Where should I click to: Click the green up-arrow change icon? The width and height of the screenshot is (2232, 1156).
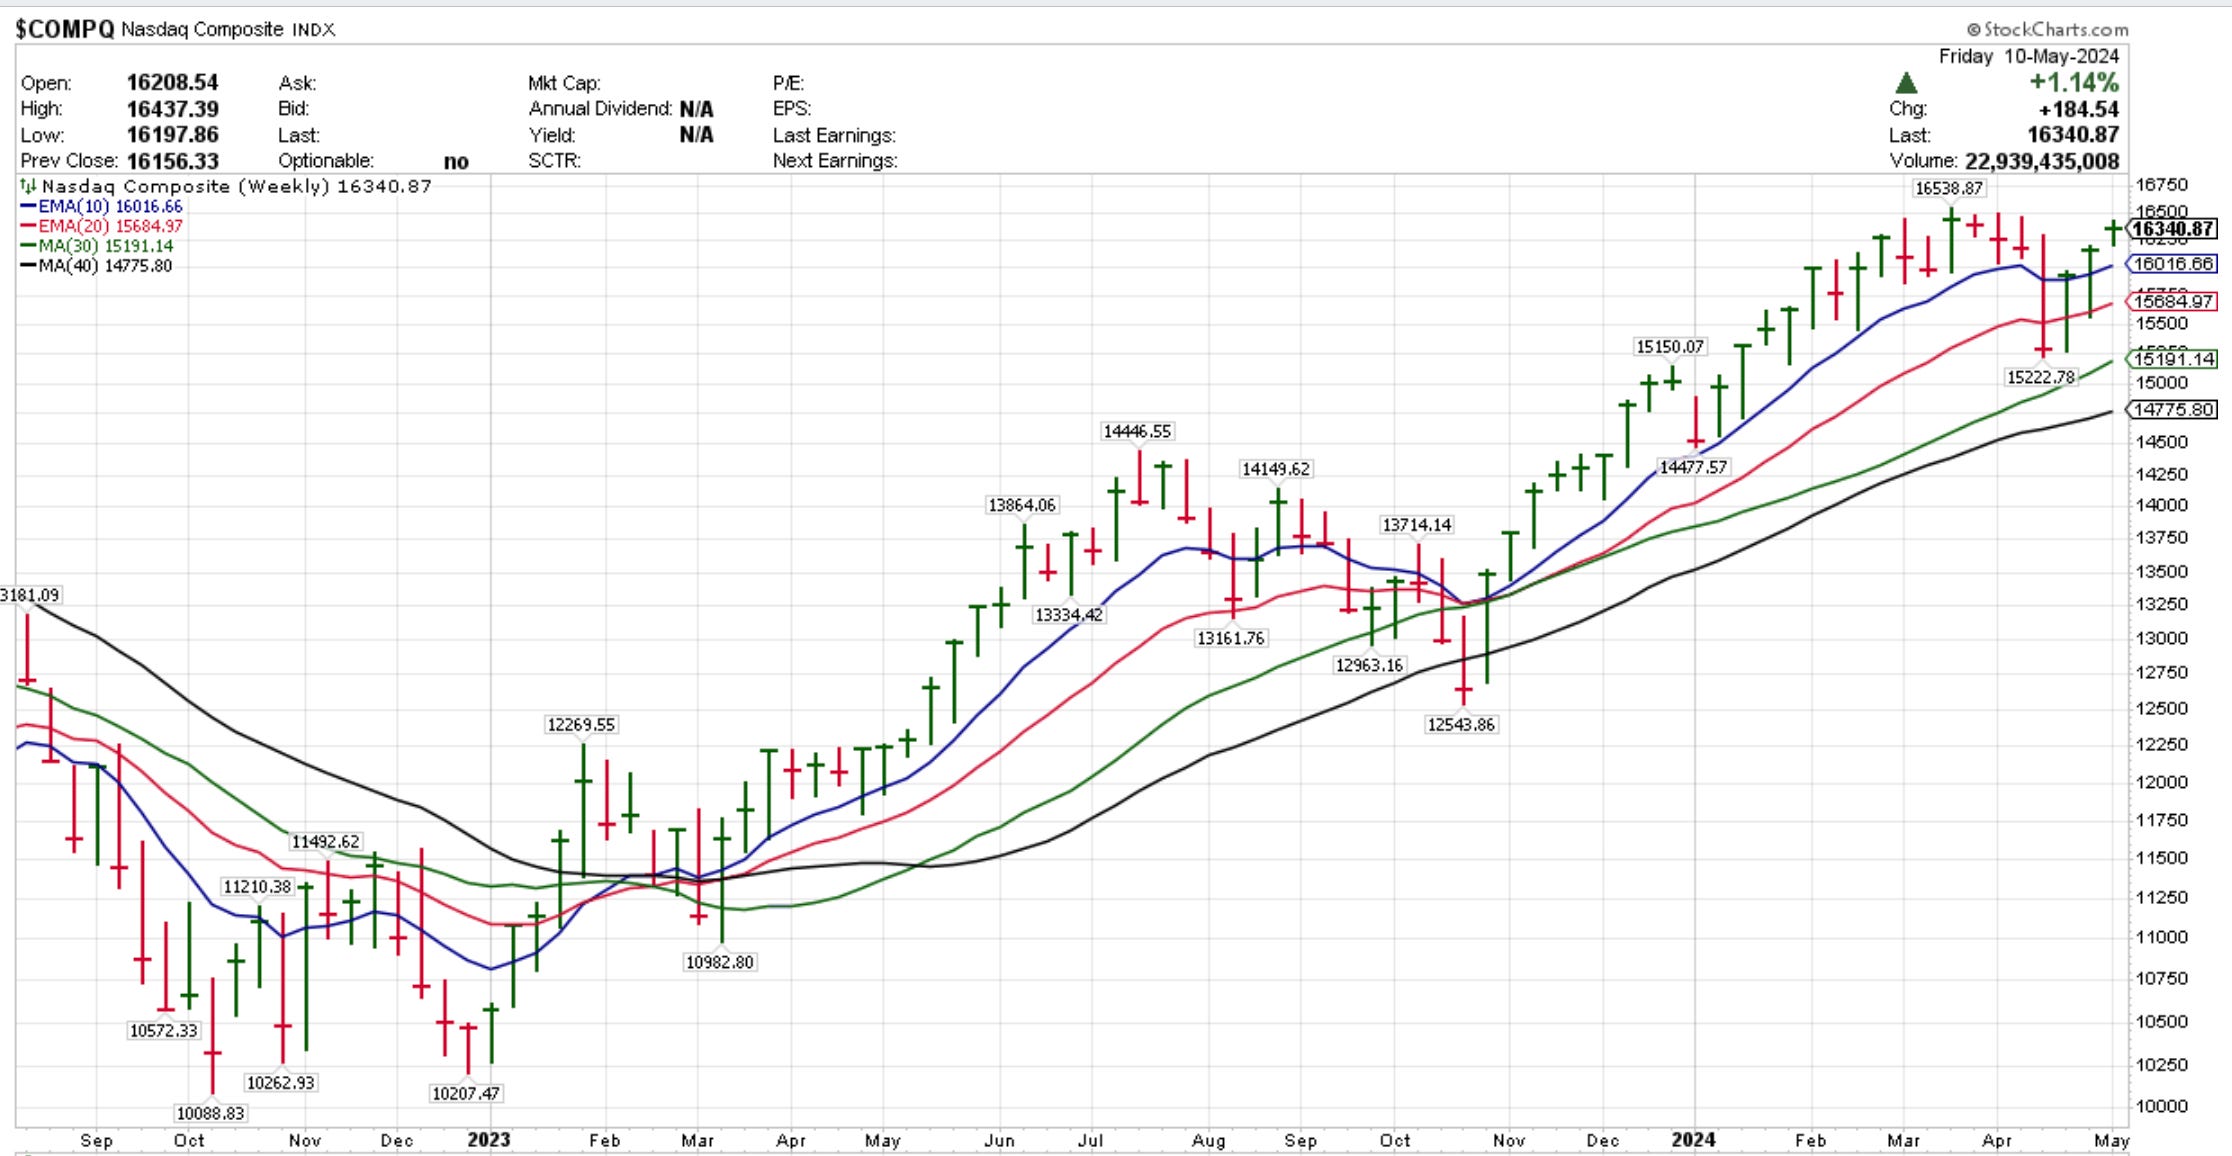click(x=1906, y=83)
